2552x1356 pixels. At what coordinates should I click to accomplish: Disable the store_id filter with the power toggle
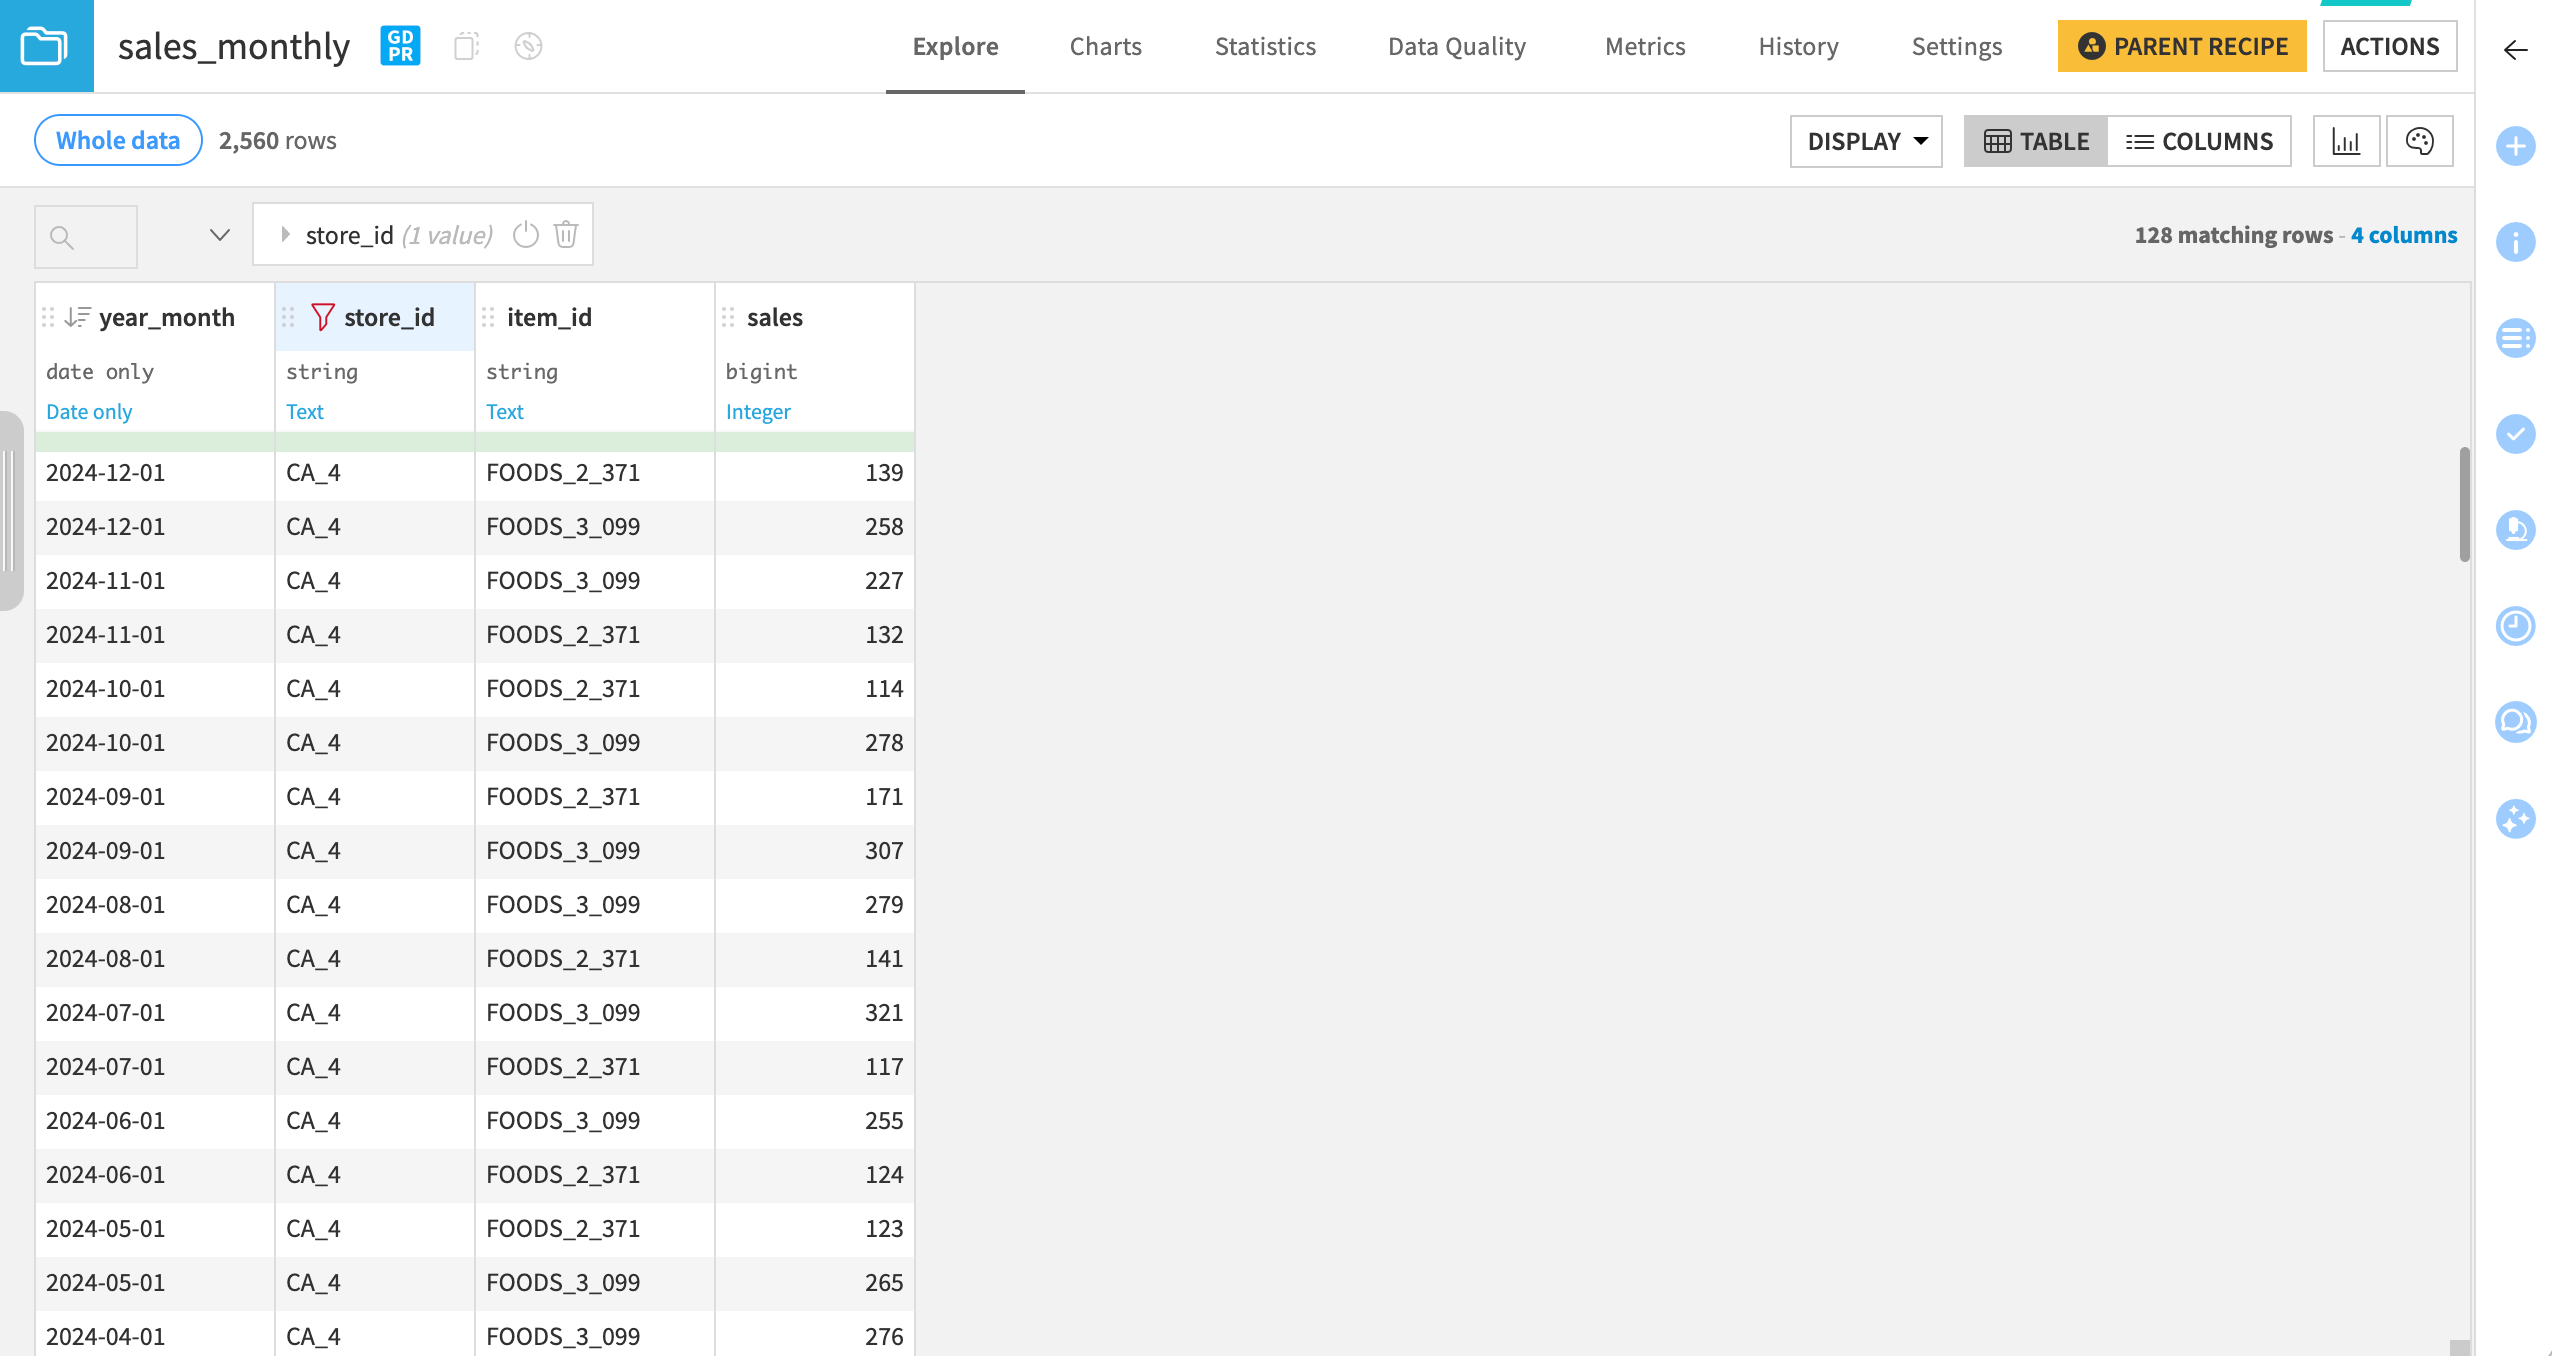click(x=525, y=234)
